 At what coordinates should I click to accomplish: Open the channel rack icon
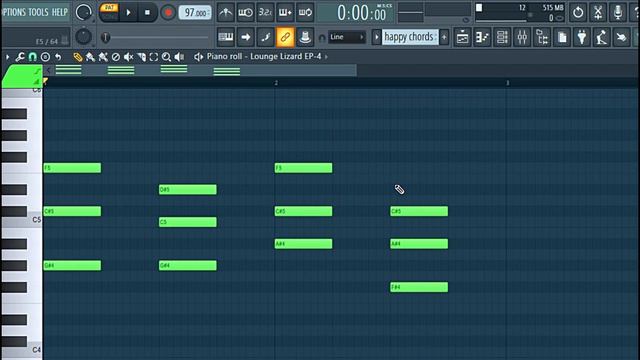502,38
